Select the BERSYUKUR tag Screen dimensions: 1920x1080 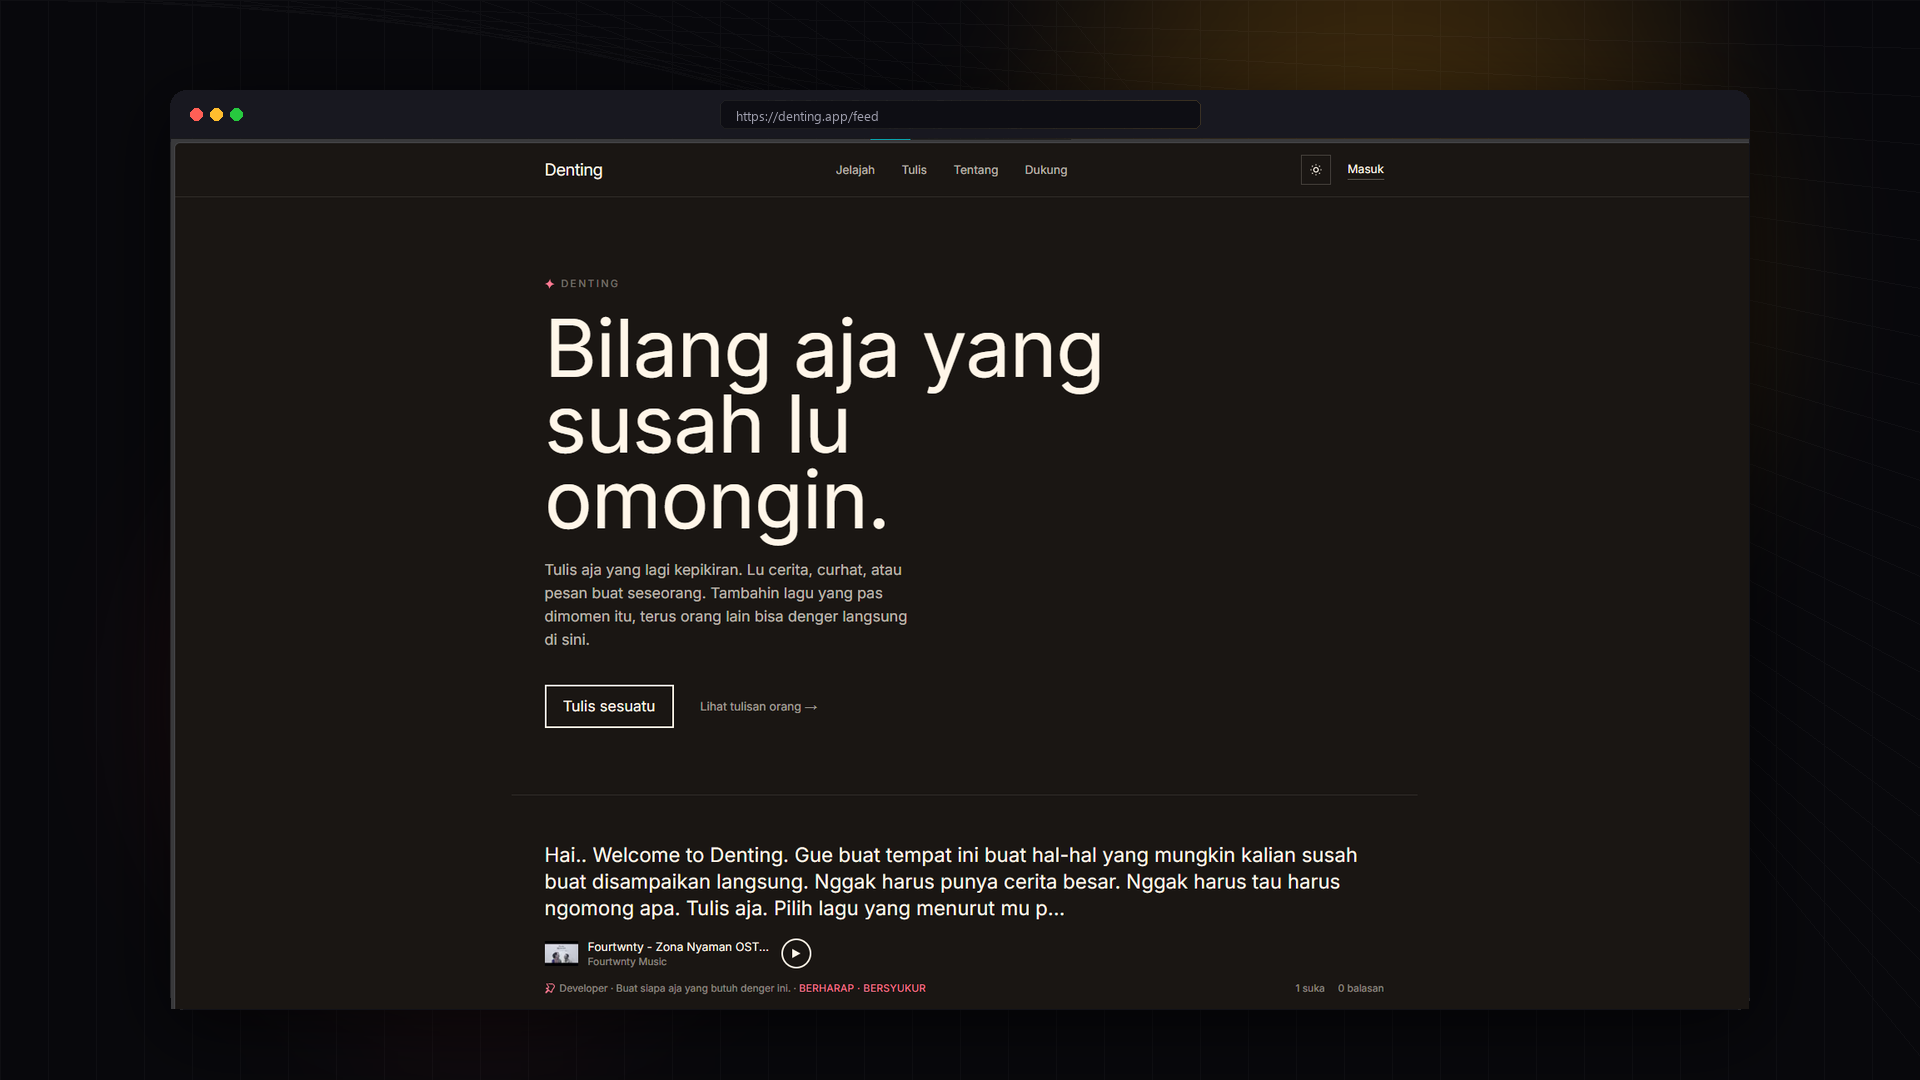coord(894,988)
